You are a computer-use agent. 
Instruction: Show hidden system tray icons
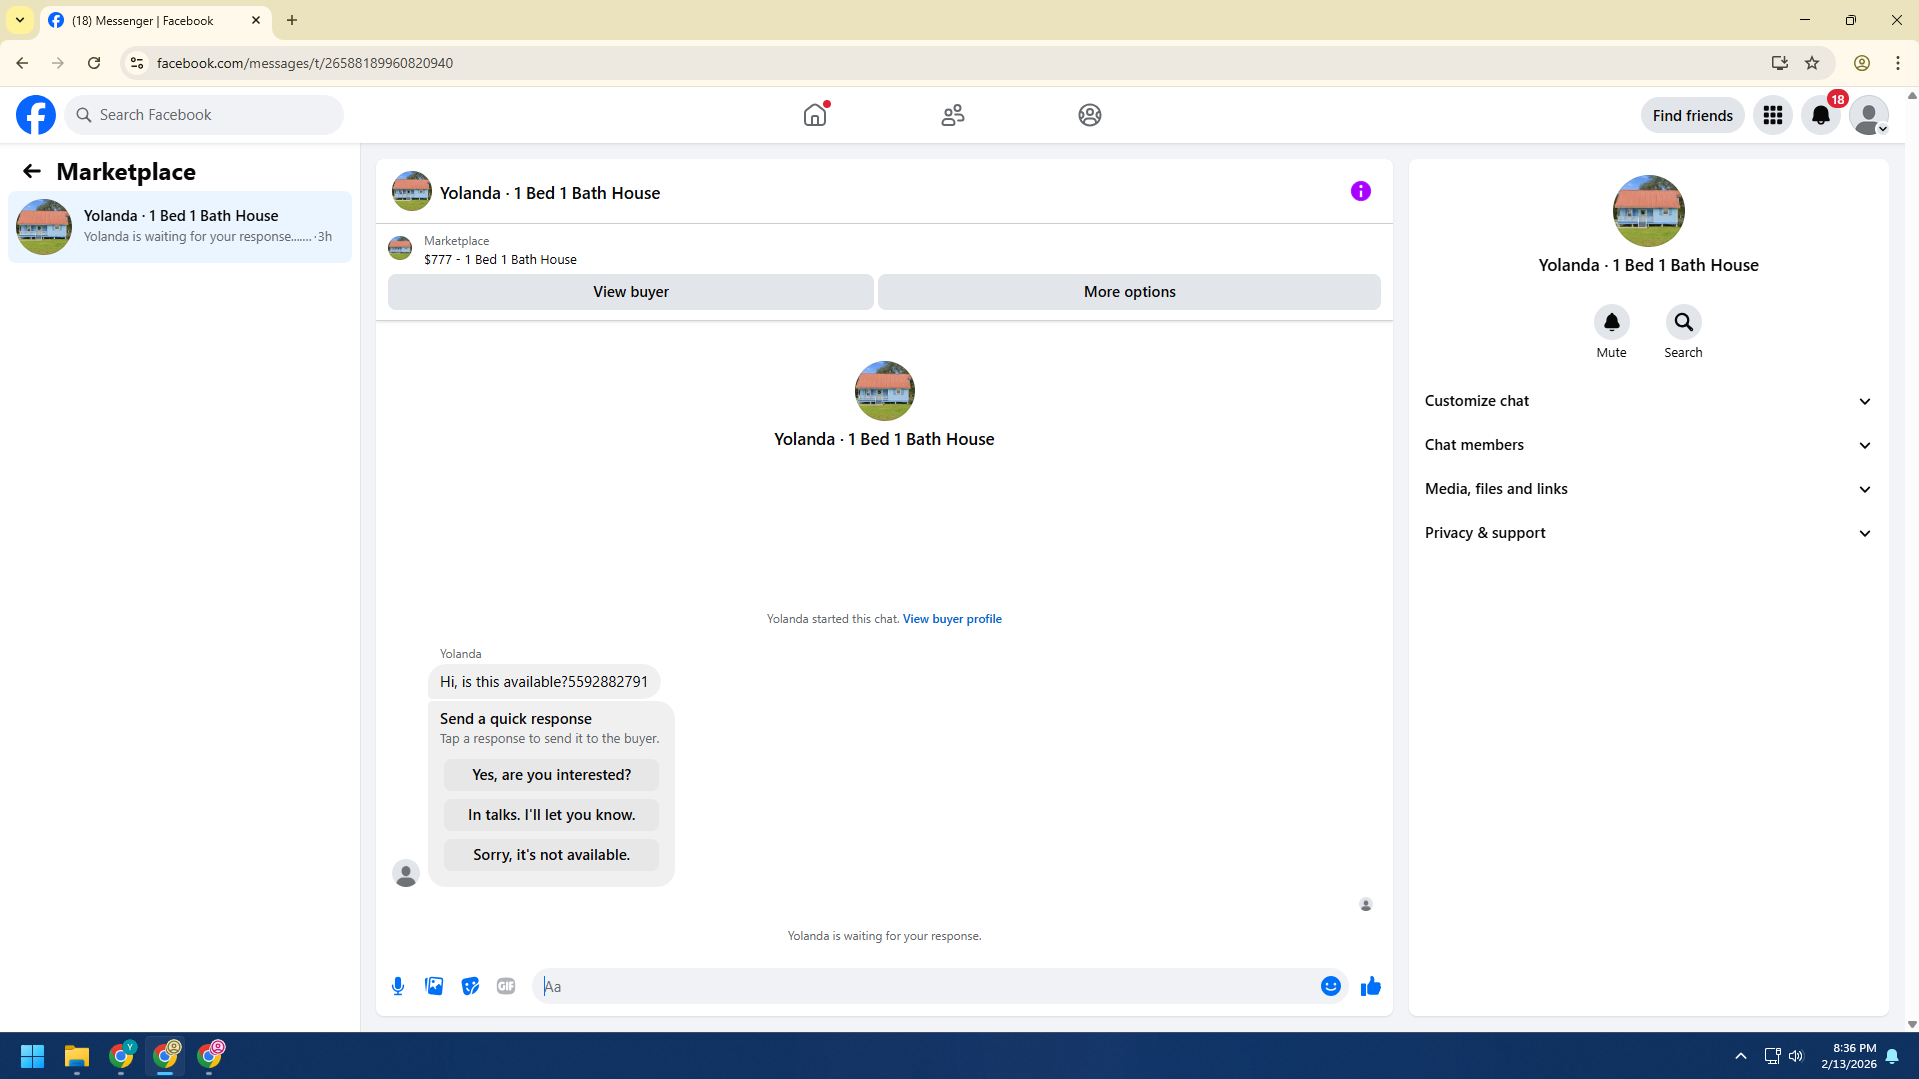click(x=1741, y=1056)
